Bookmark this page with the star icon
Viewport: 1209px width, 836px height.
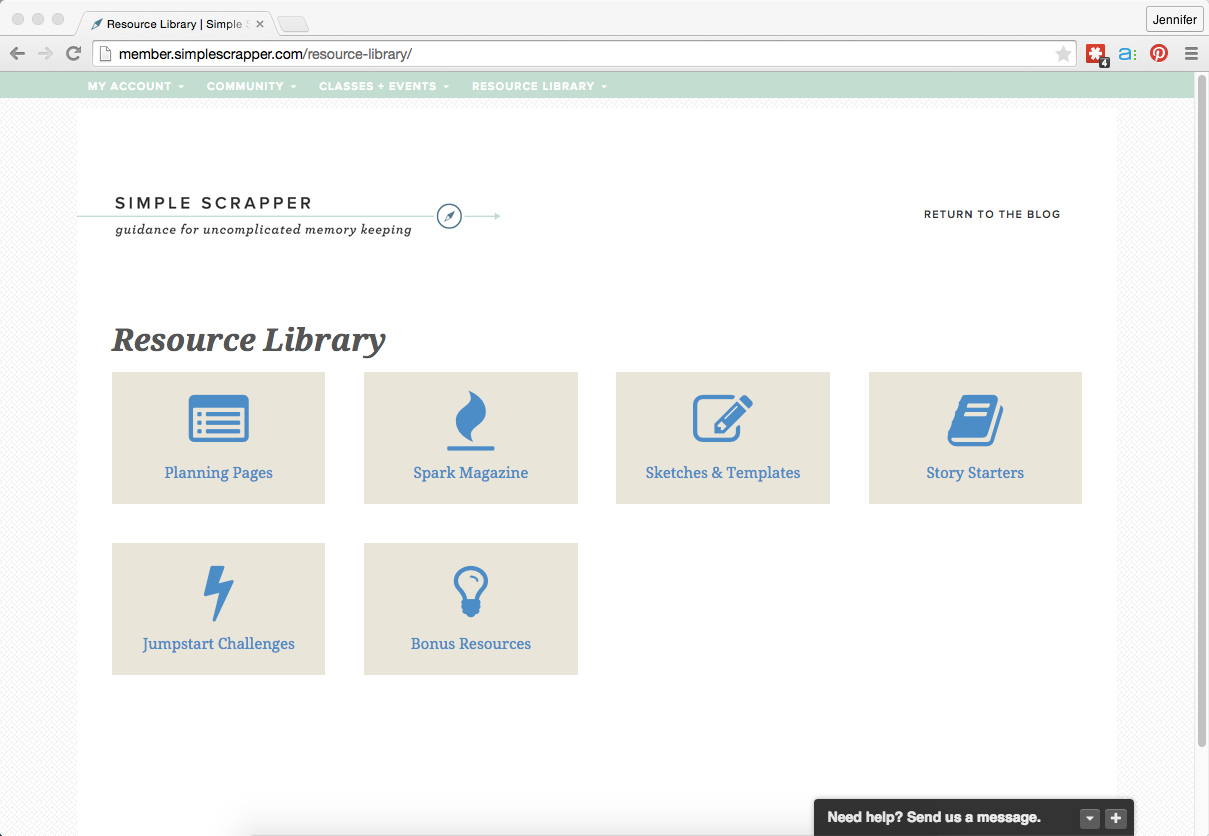pos(1063,54)
